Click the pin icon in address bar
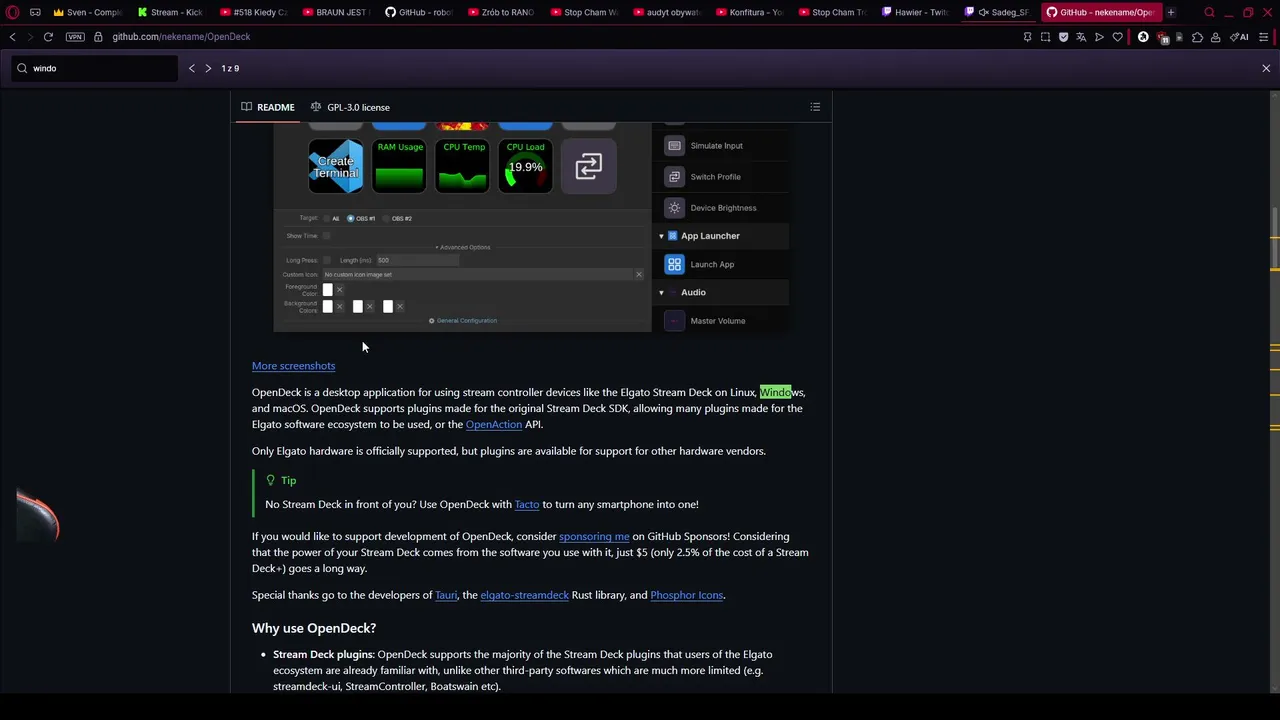Viewport: 1280px width, 720px height. pos(1027,37)
